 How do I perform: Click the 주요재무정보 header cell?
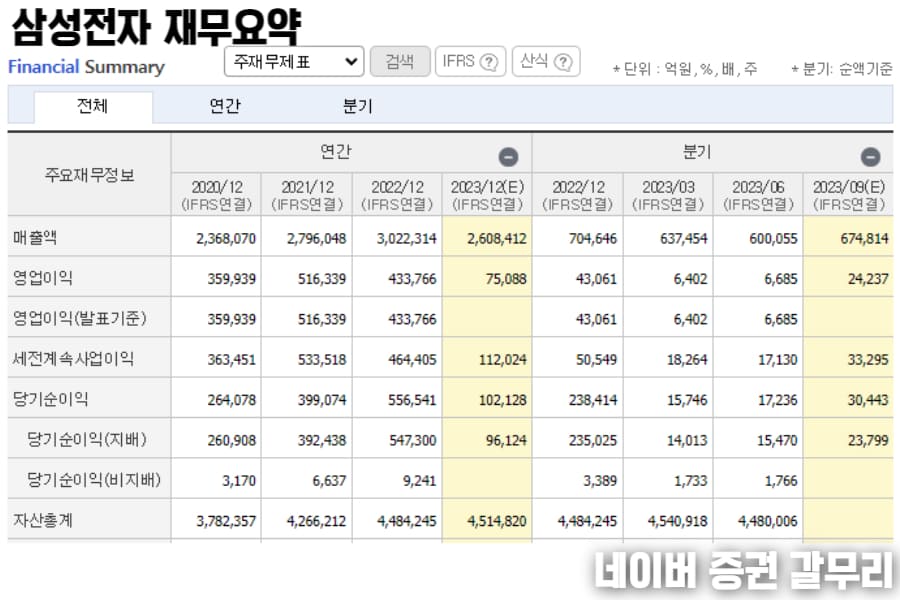[90, 175]
